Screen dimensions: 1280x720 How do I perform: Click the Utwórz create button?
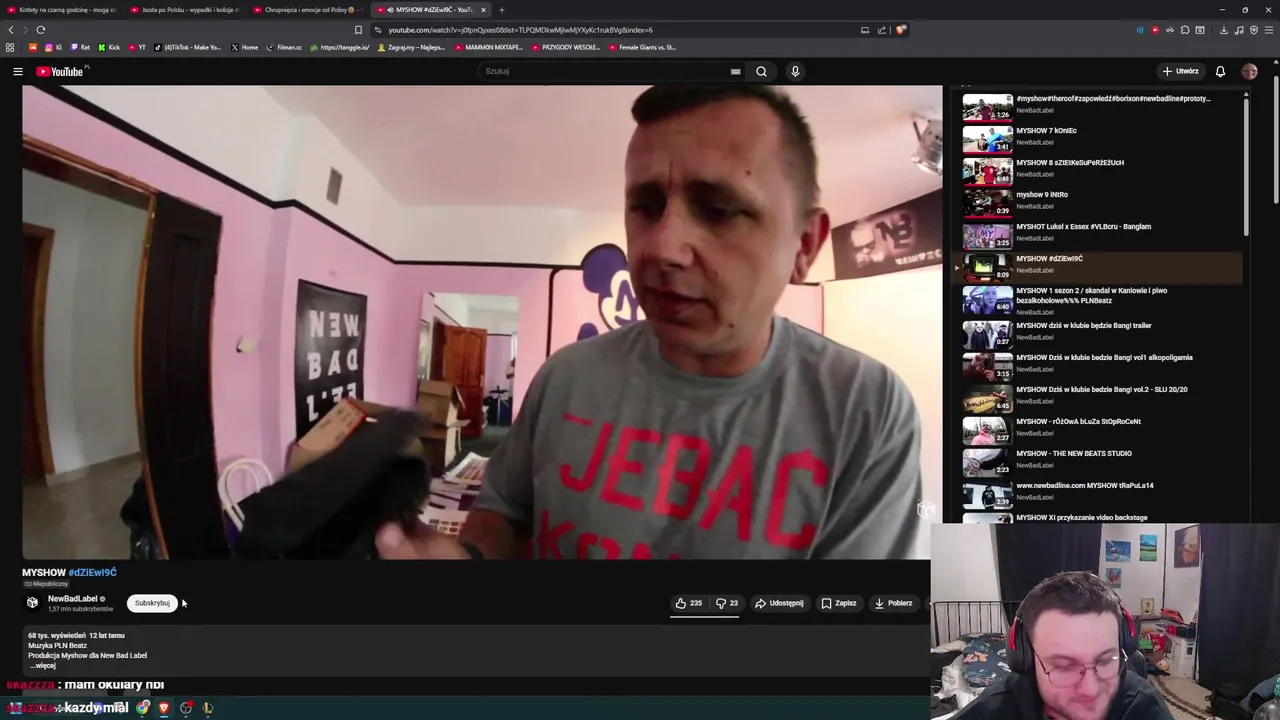(1181, 71)
